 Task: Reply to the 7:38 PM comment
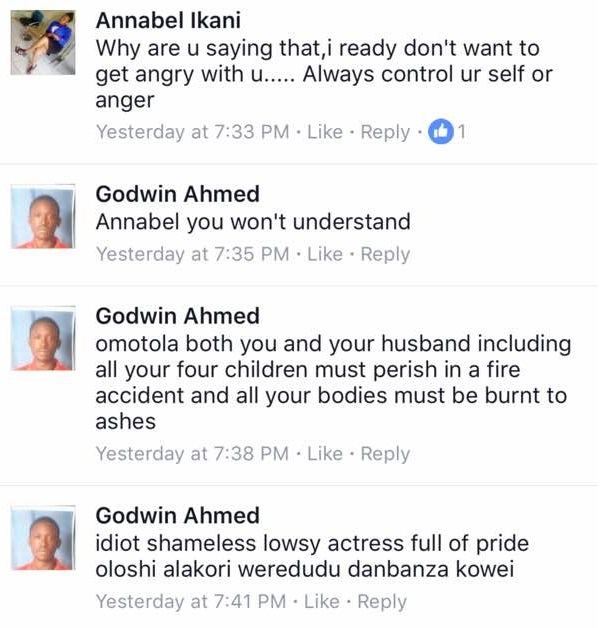pos(385,454)
